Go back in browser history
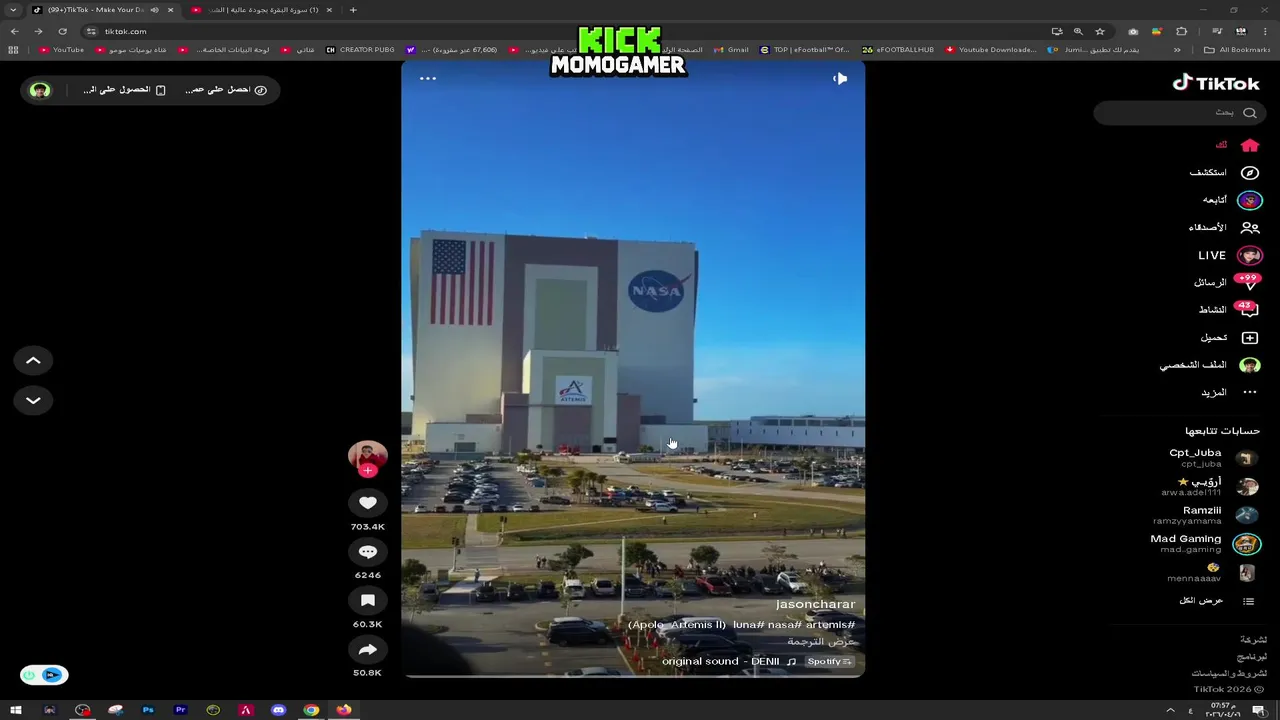The height and width of the screenshot is (720, 1280). coord(14,31)
